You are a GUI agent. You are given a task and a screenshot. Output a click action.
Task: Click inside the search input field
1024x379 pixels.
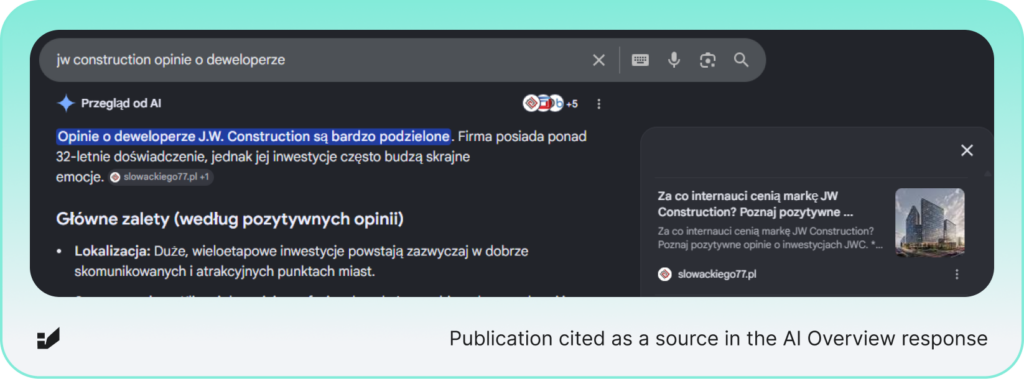click(x=320, y=60)
